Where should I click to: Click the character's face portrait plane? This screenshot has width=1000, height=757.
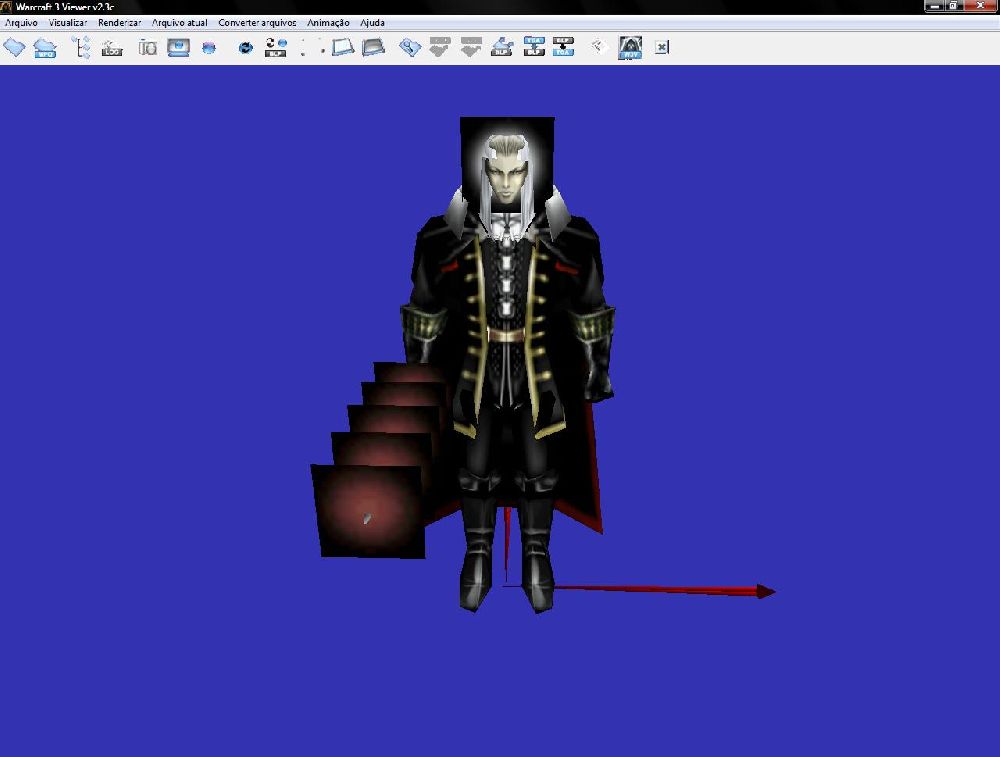pos(507,165)
